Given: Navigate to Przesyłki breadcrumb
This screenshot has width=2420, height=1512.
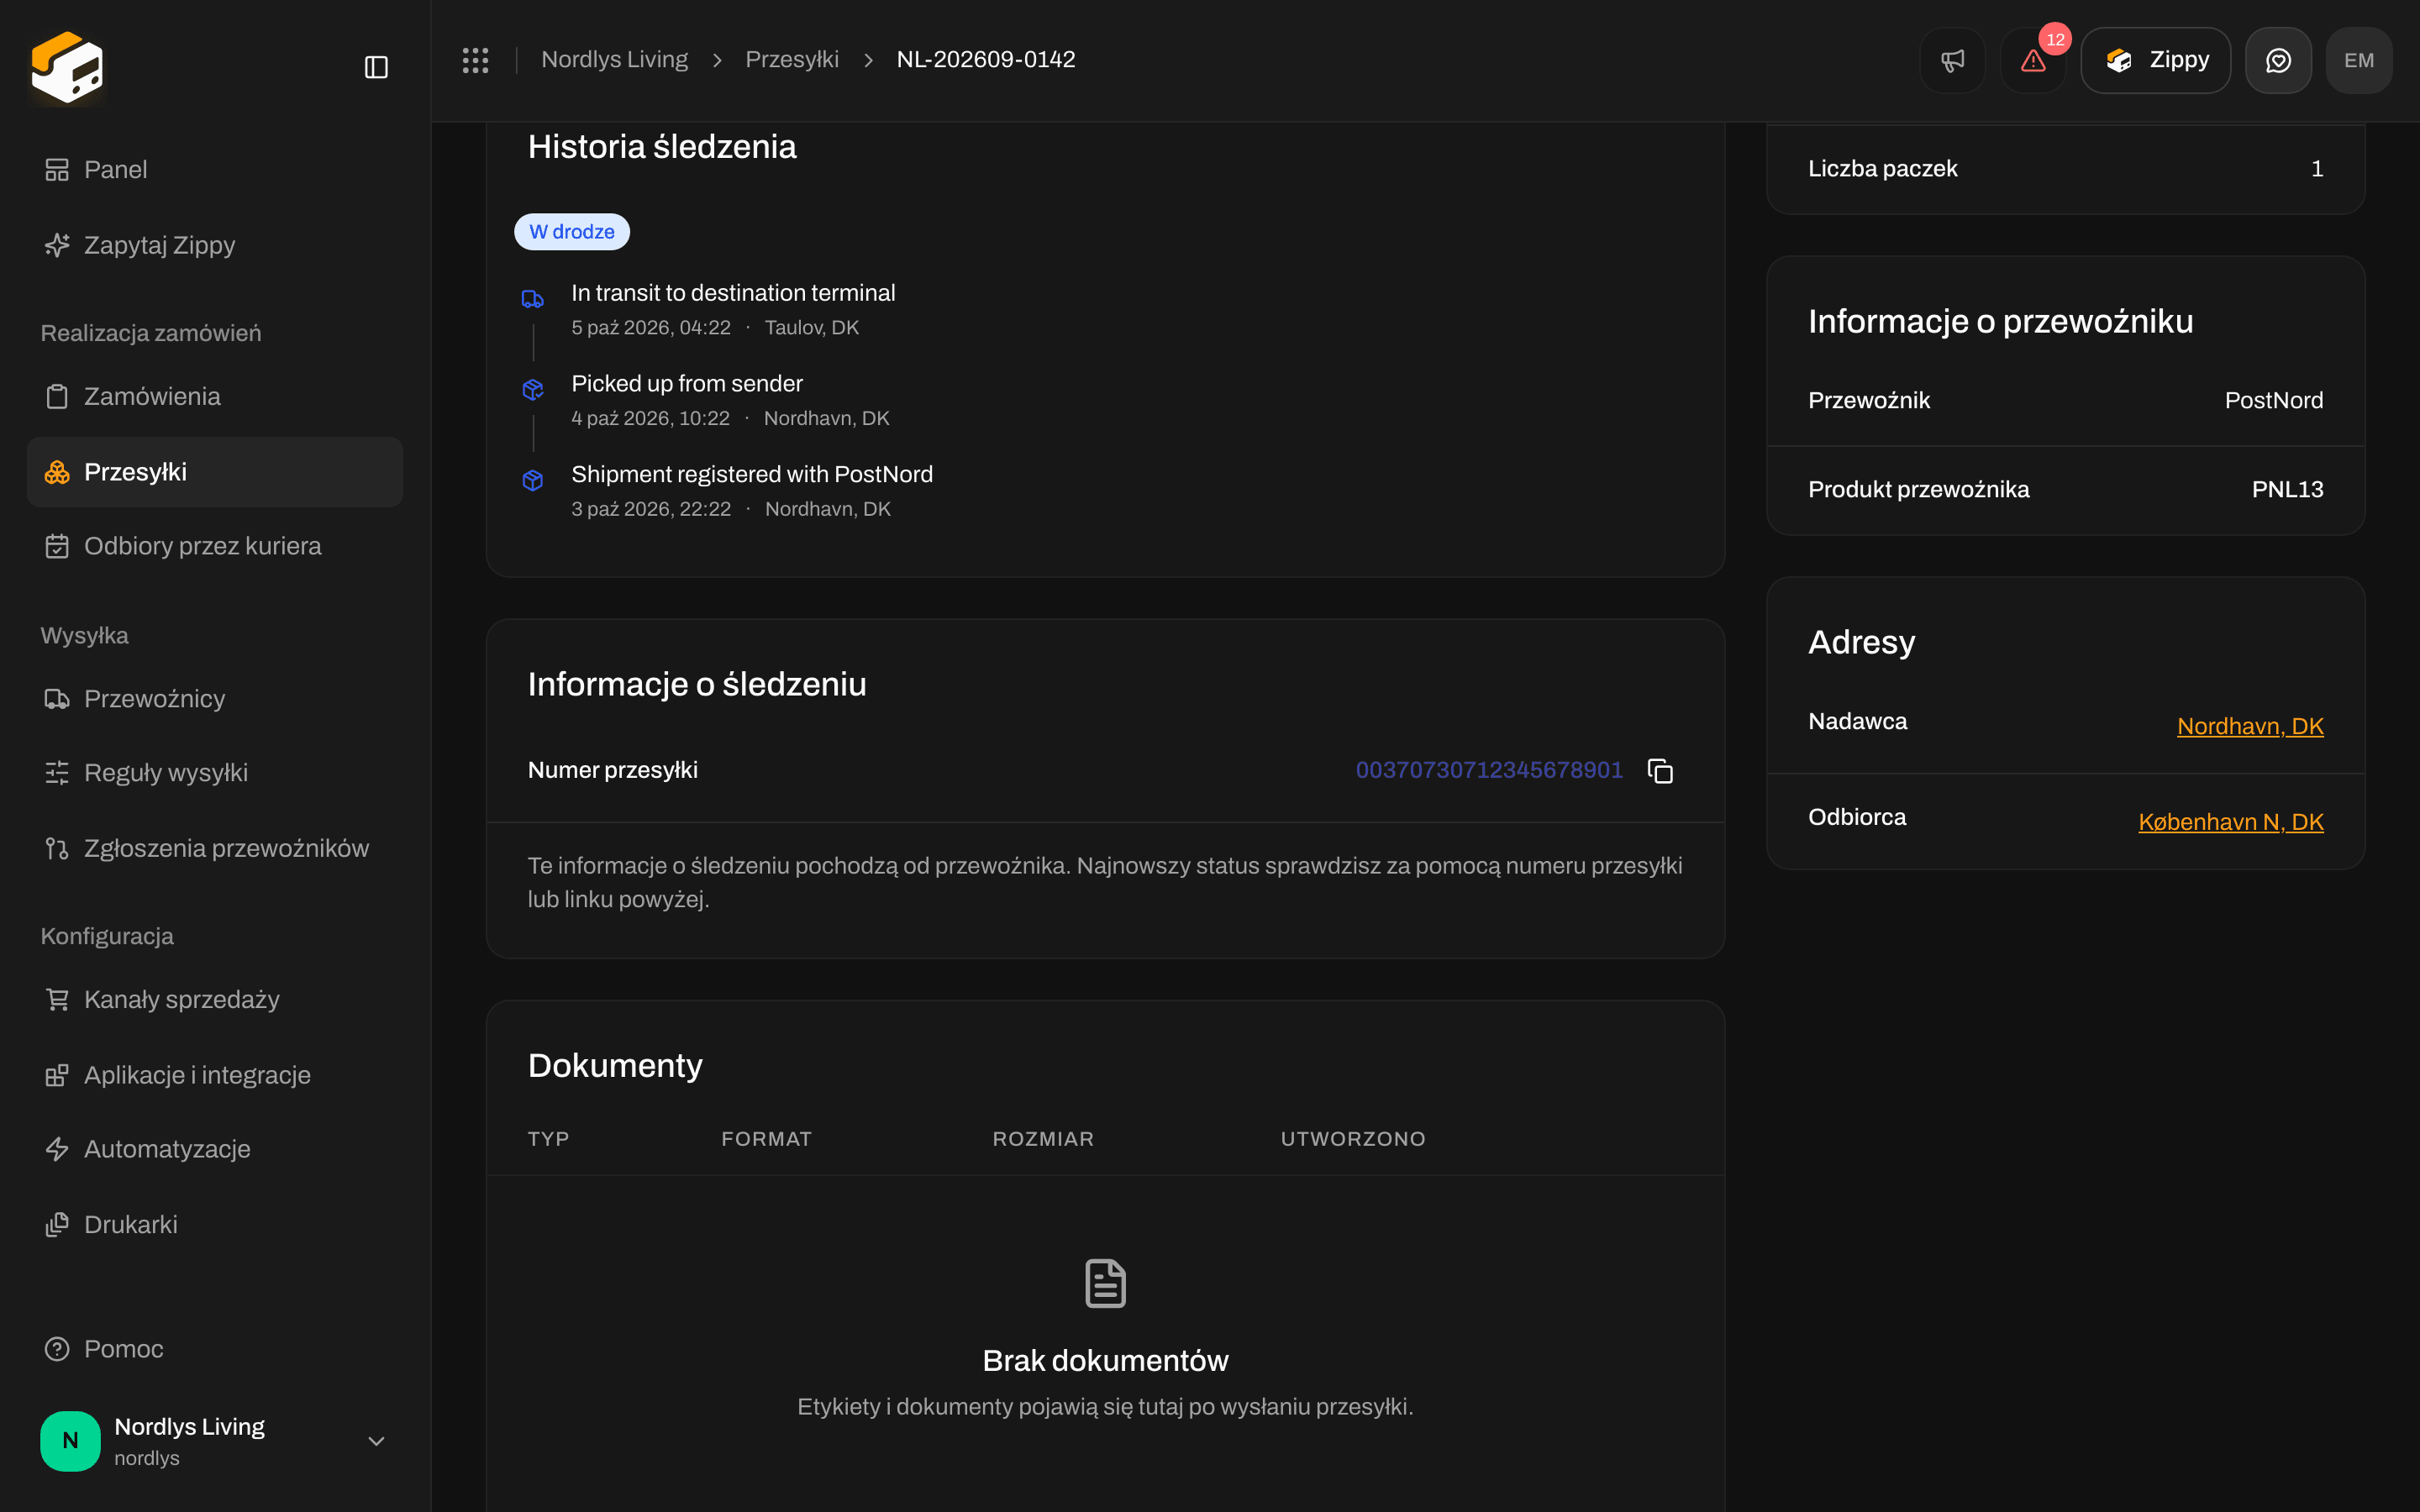Looking at the screenshot, I should click(792, 59).
